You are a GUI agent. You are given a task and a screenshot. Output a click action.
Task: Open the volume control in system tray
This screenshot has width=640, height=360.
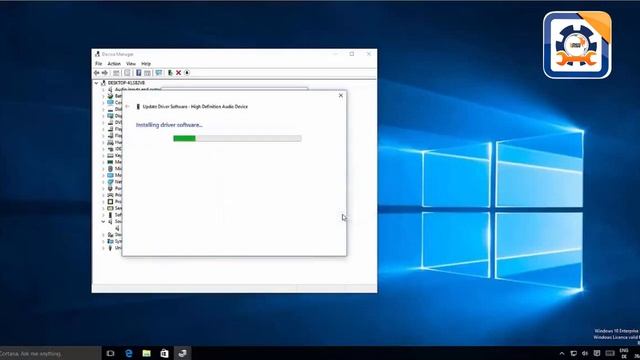585,353
